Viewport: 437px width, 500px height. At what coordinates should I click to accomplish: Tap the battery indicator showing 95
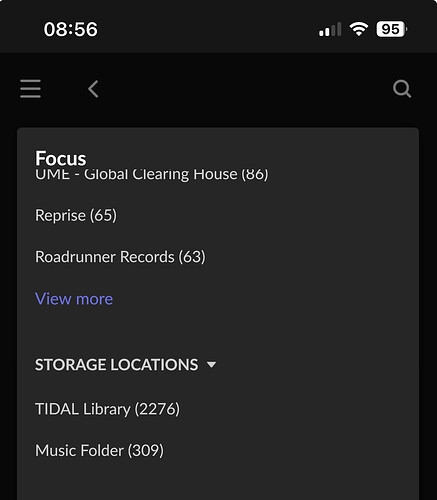[391, 29]
